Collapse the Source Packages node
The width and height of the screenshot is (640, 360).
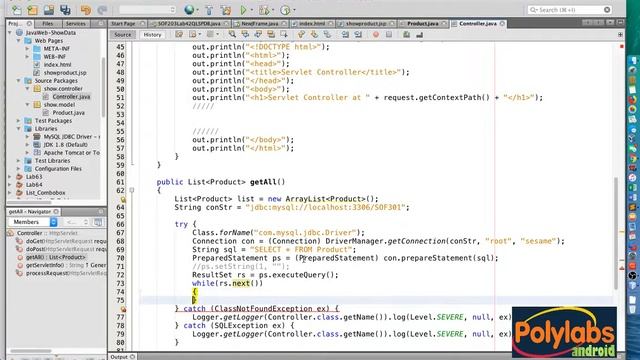point(19,81)
